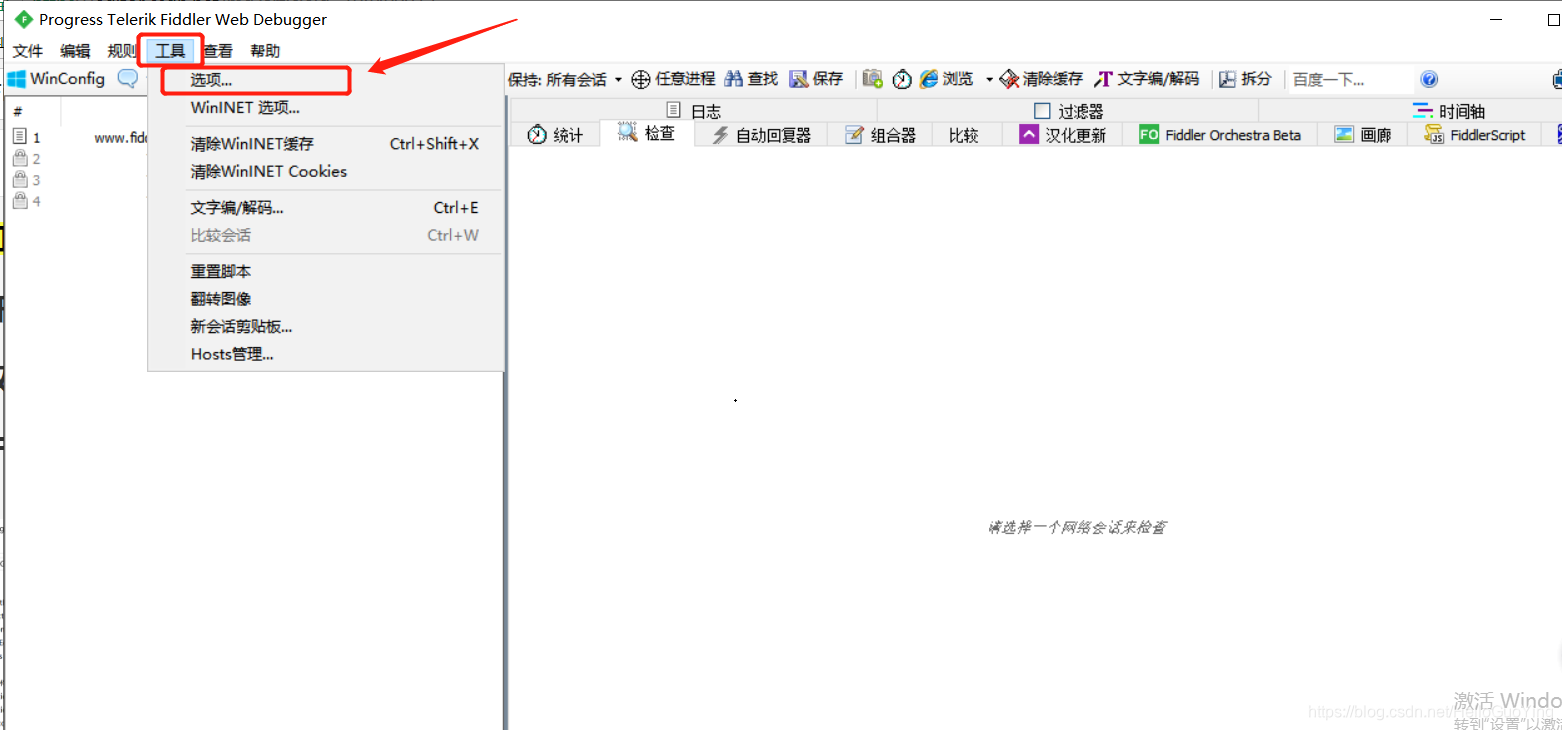Choose 翻转图像 from the menu
This screenshot has height=730, width=1562.
click(326, 299)
